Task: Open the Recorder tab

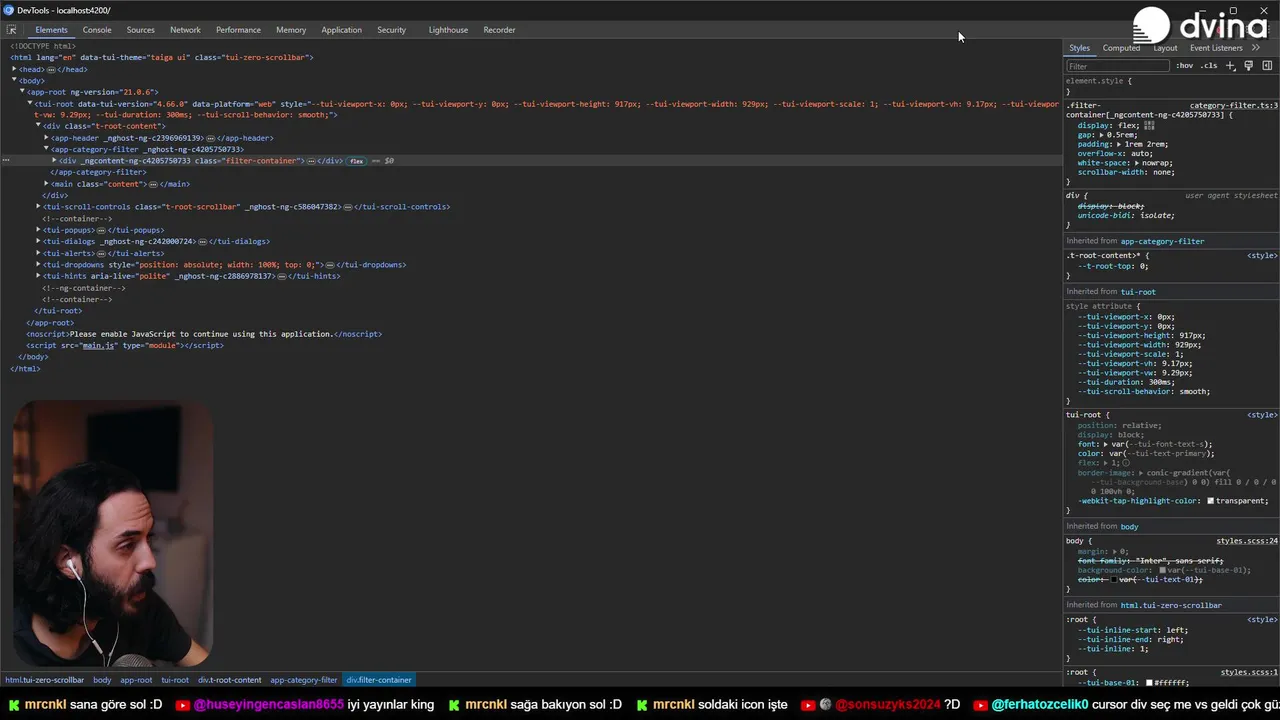Action: pyautogui.click(x=499, y=30)
